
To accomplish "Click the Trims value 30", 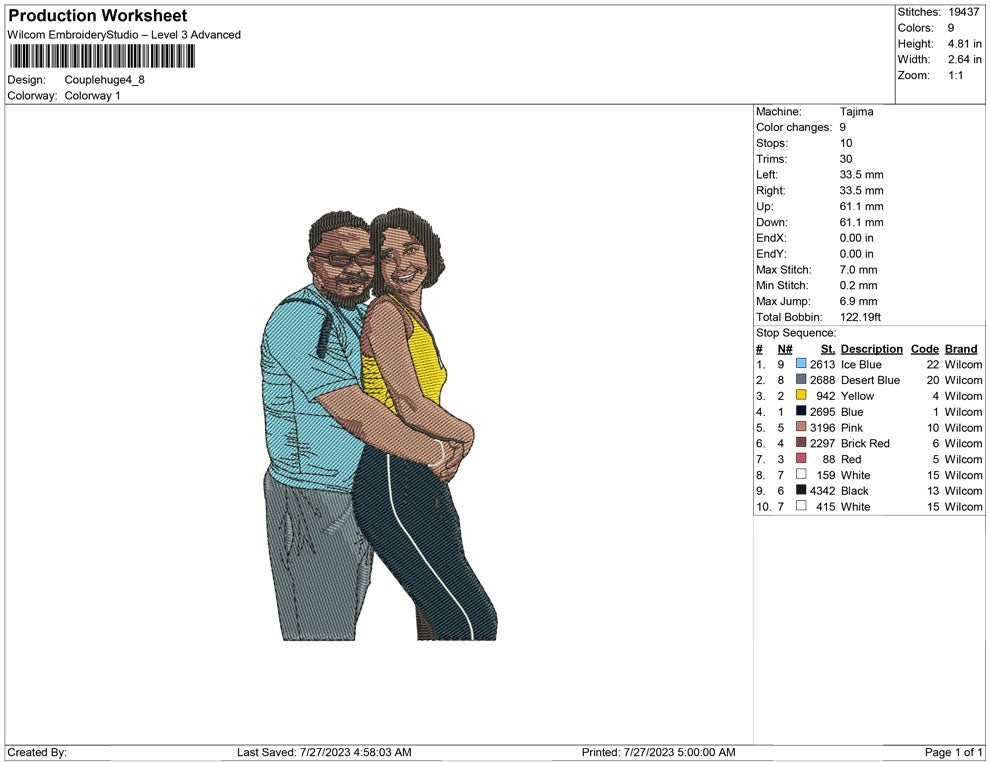I will (x=846, y=159).
